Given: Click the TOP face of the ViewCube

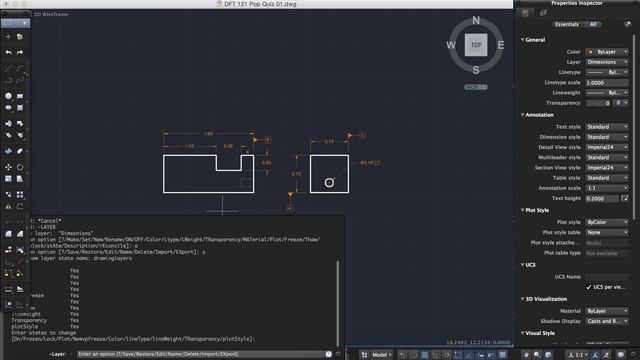Looking at the screenshot, I should pos(476,45).
